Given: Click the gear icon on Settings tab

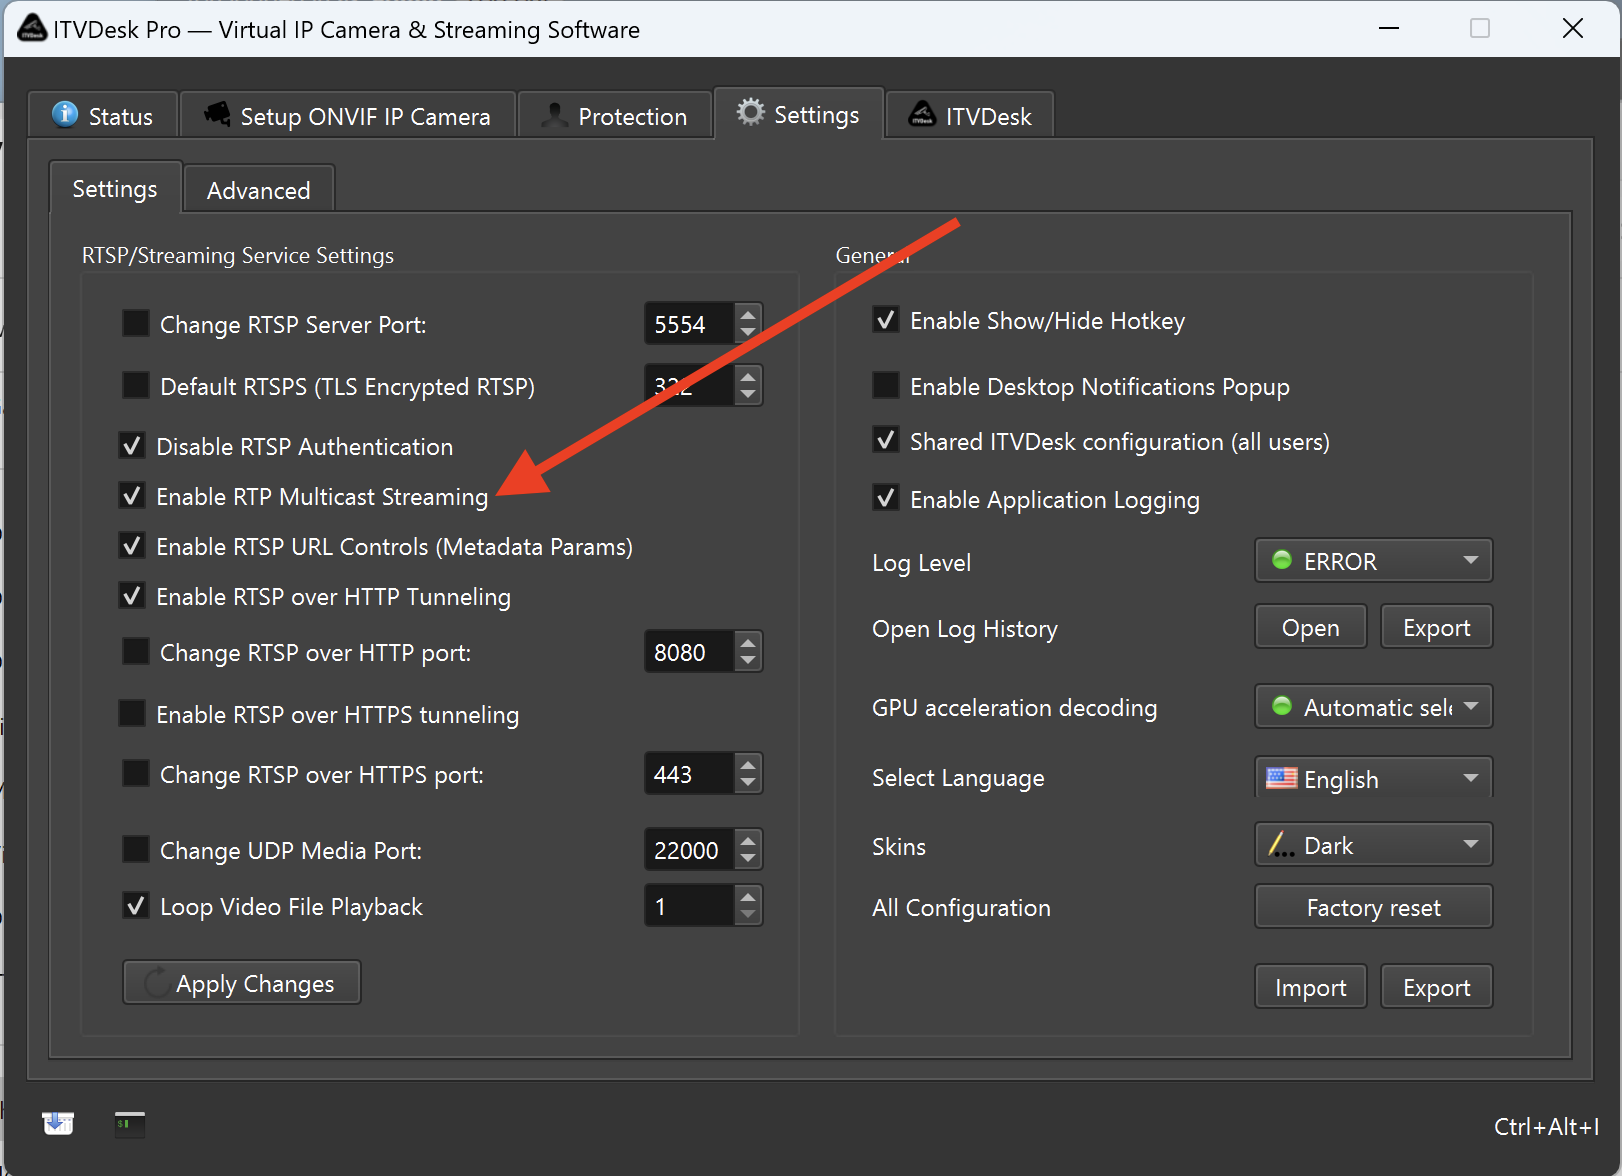Looking at the screenshot, I should point(750,113).
